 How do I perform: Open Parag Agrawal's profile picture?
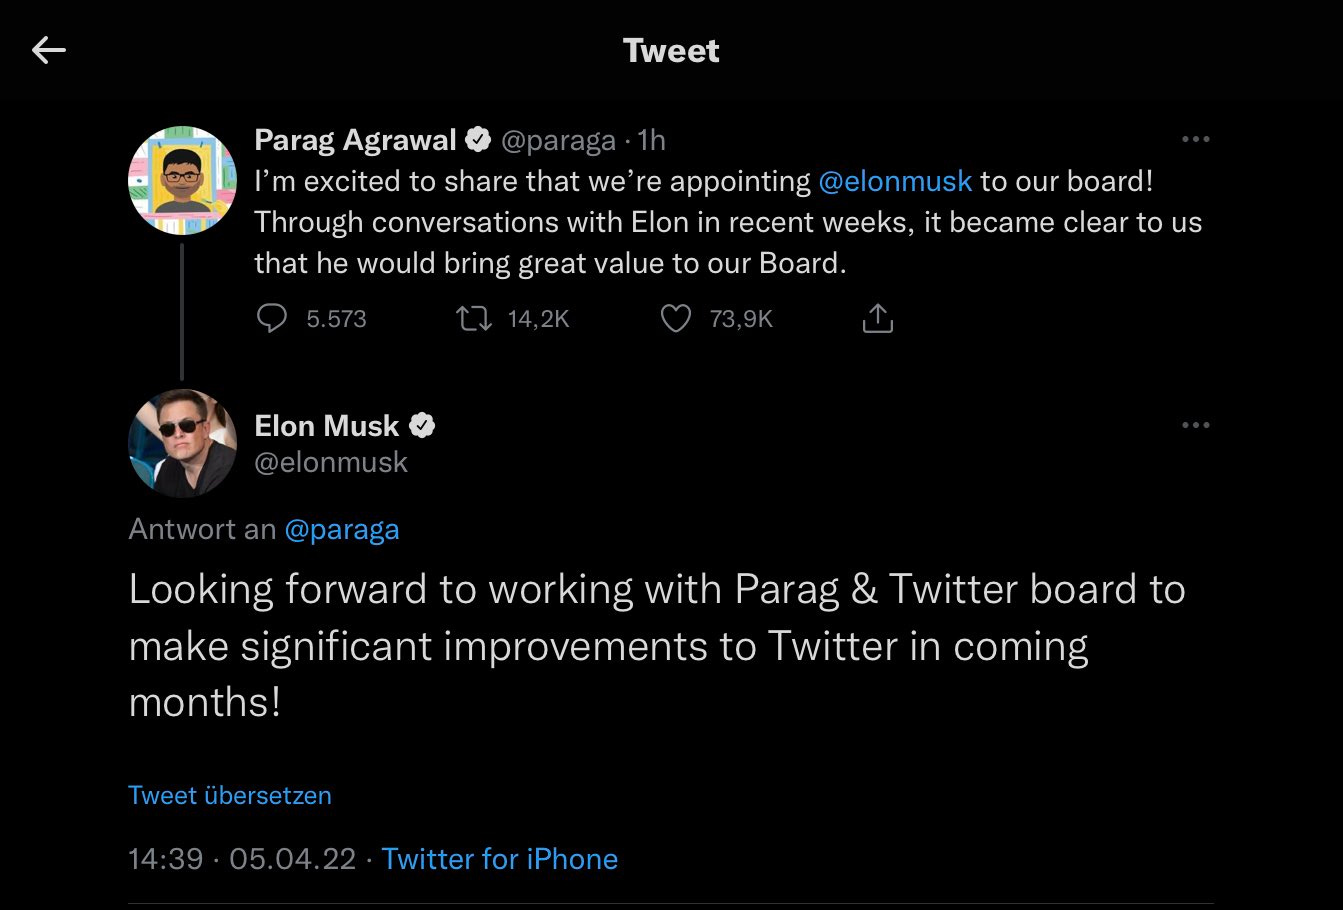(x=182, y=181)
